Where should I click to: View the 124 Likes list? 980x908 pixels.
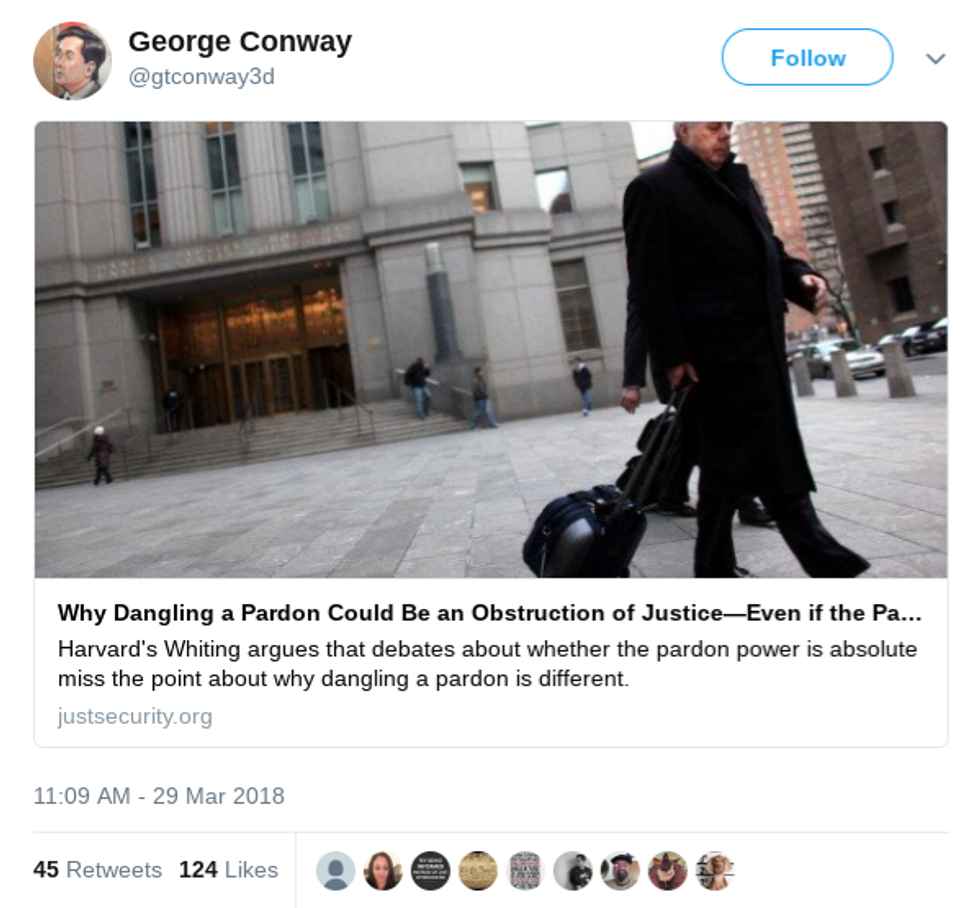click(x=229, y=870)
